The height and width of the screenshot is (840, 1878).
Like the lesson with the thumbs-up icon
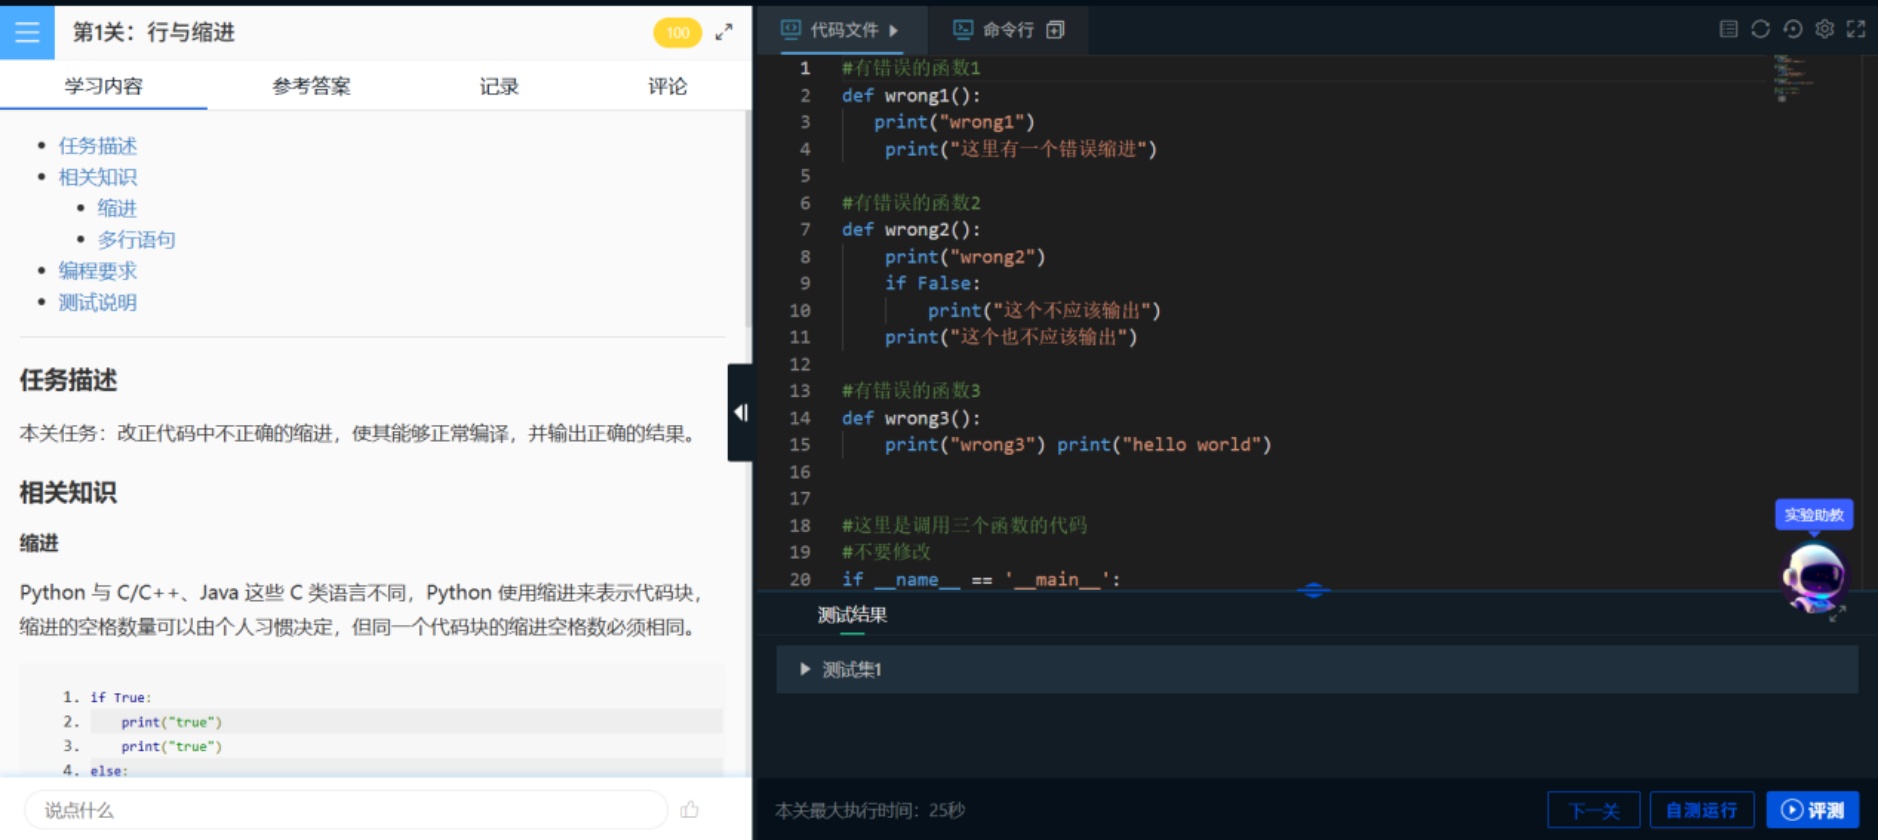689,810
